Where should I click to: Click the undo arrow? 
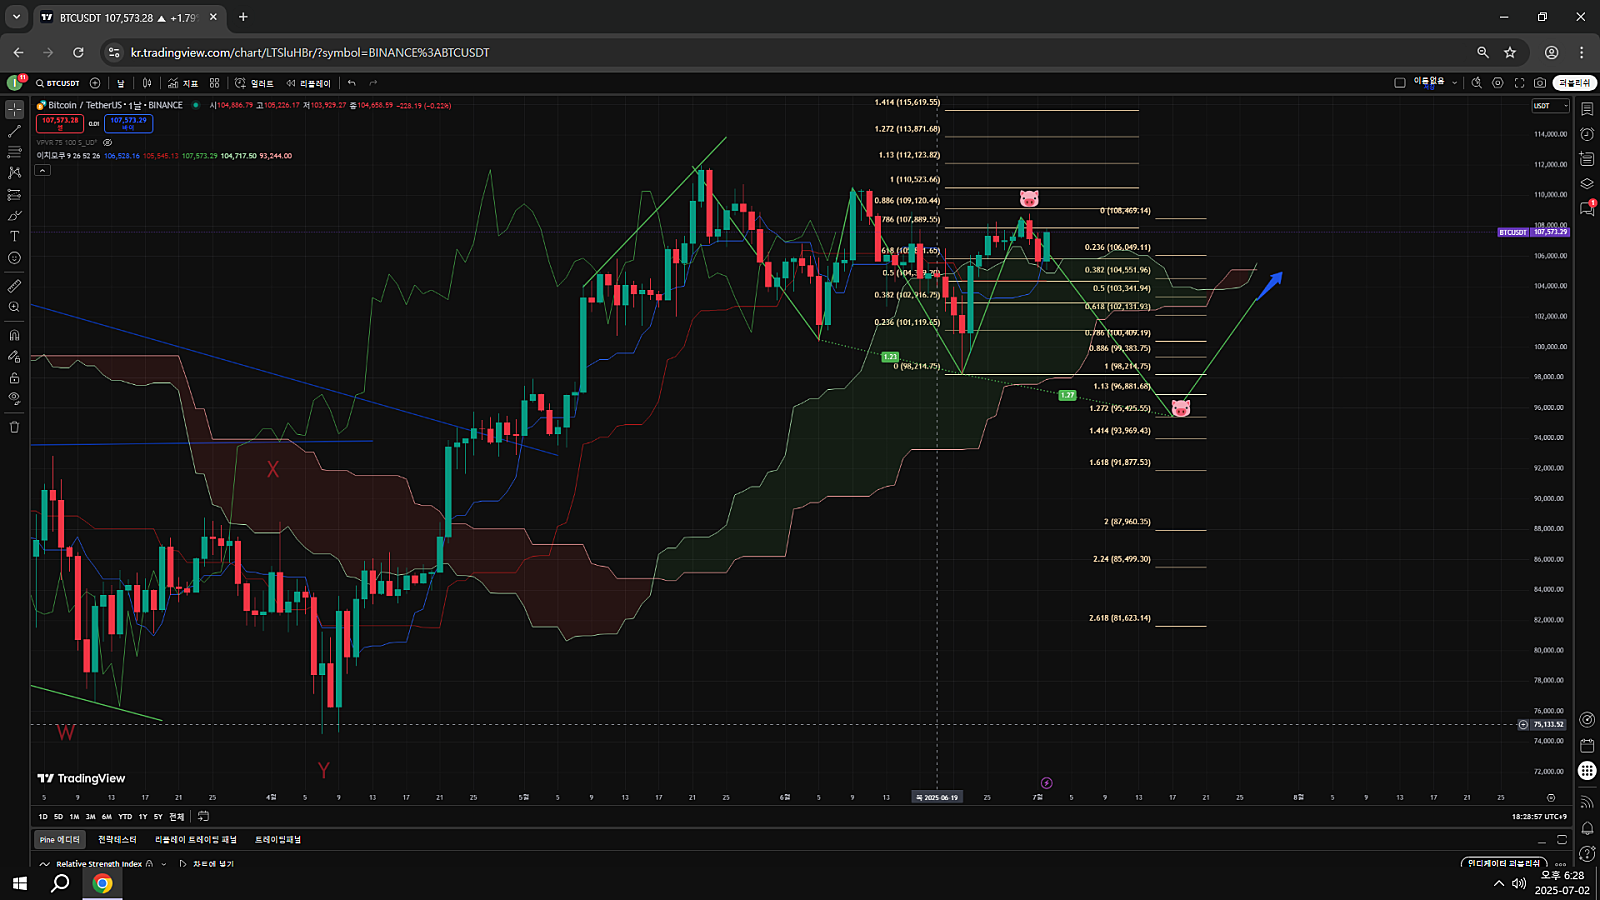[352, 83]
